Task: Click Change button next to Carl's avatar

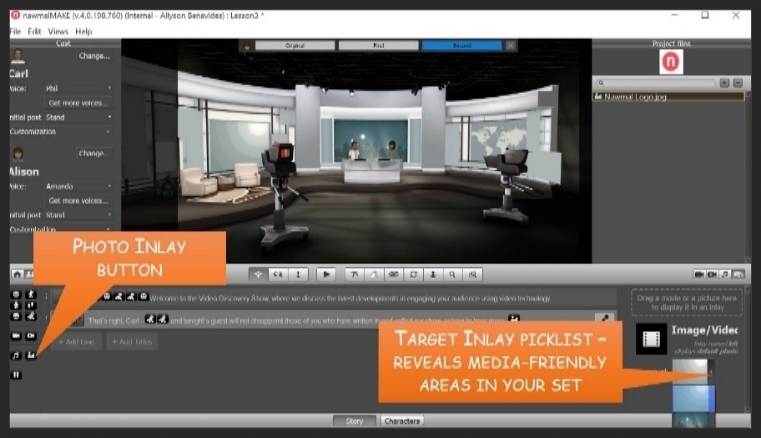Action: tap(94, 56)
